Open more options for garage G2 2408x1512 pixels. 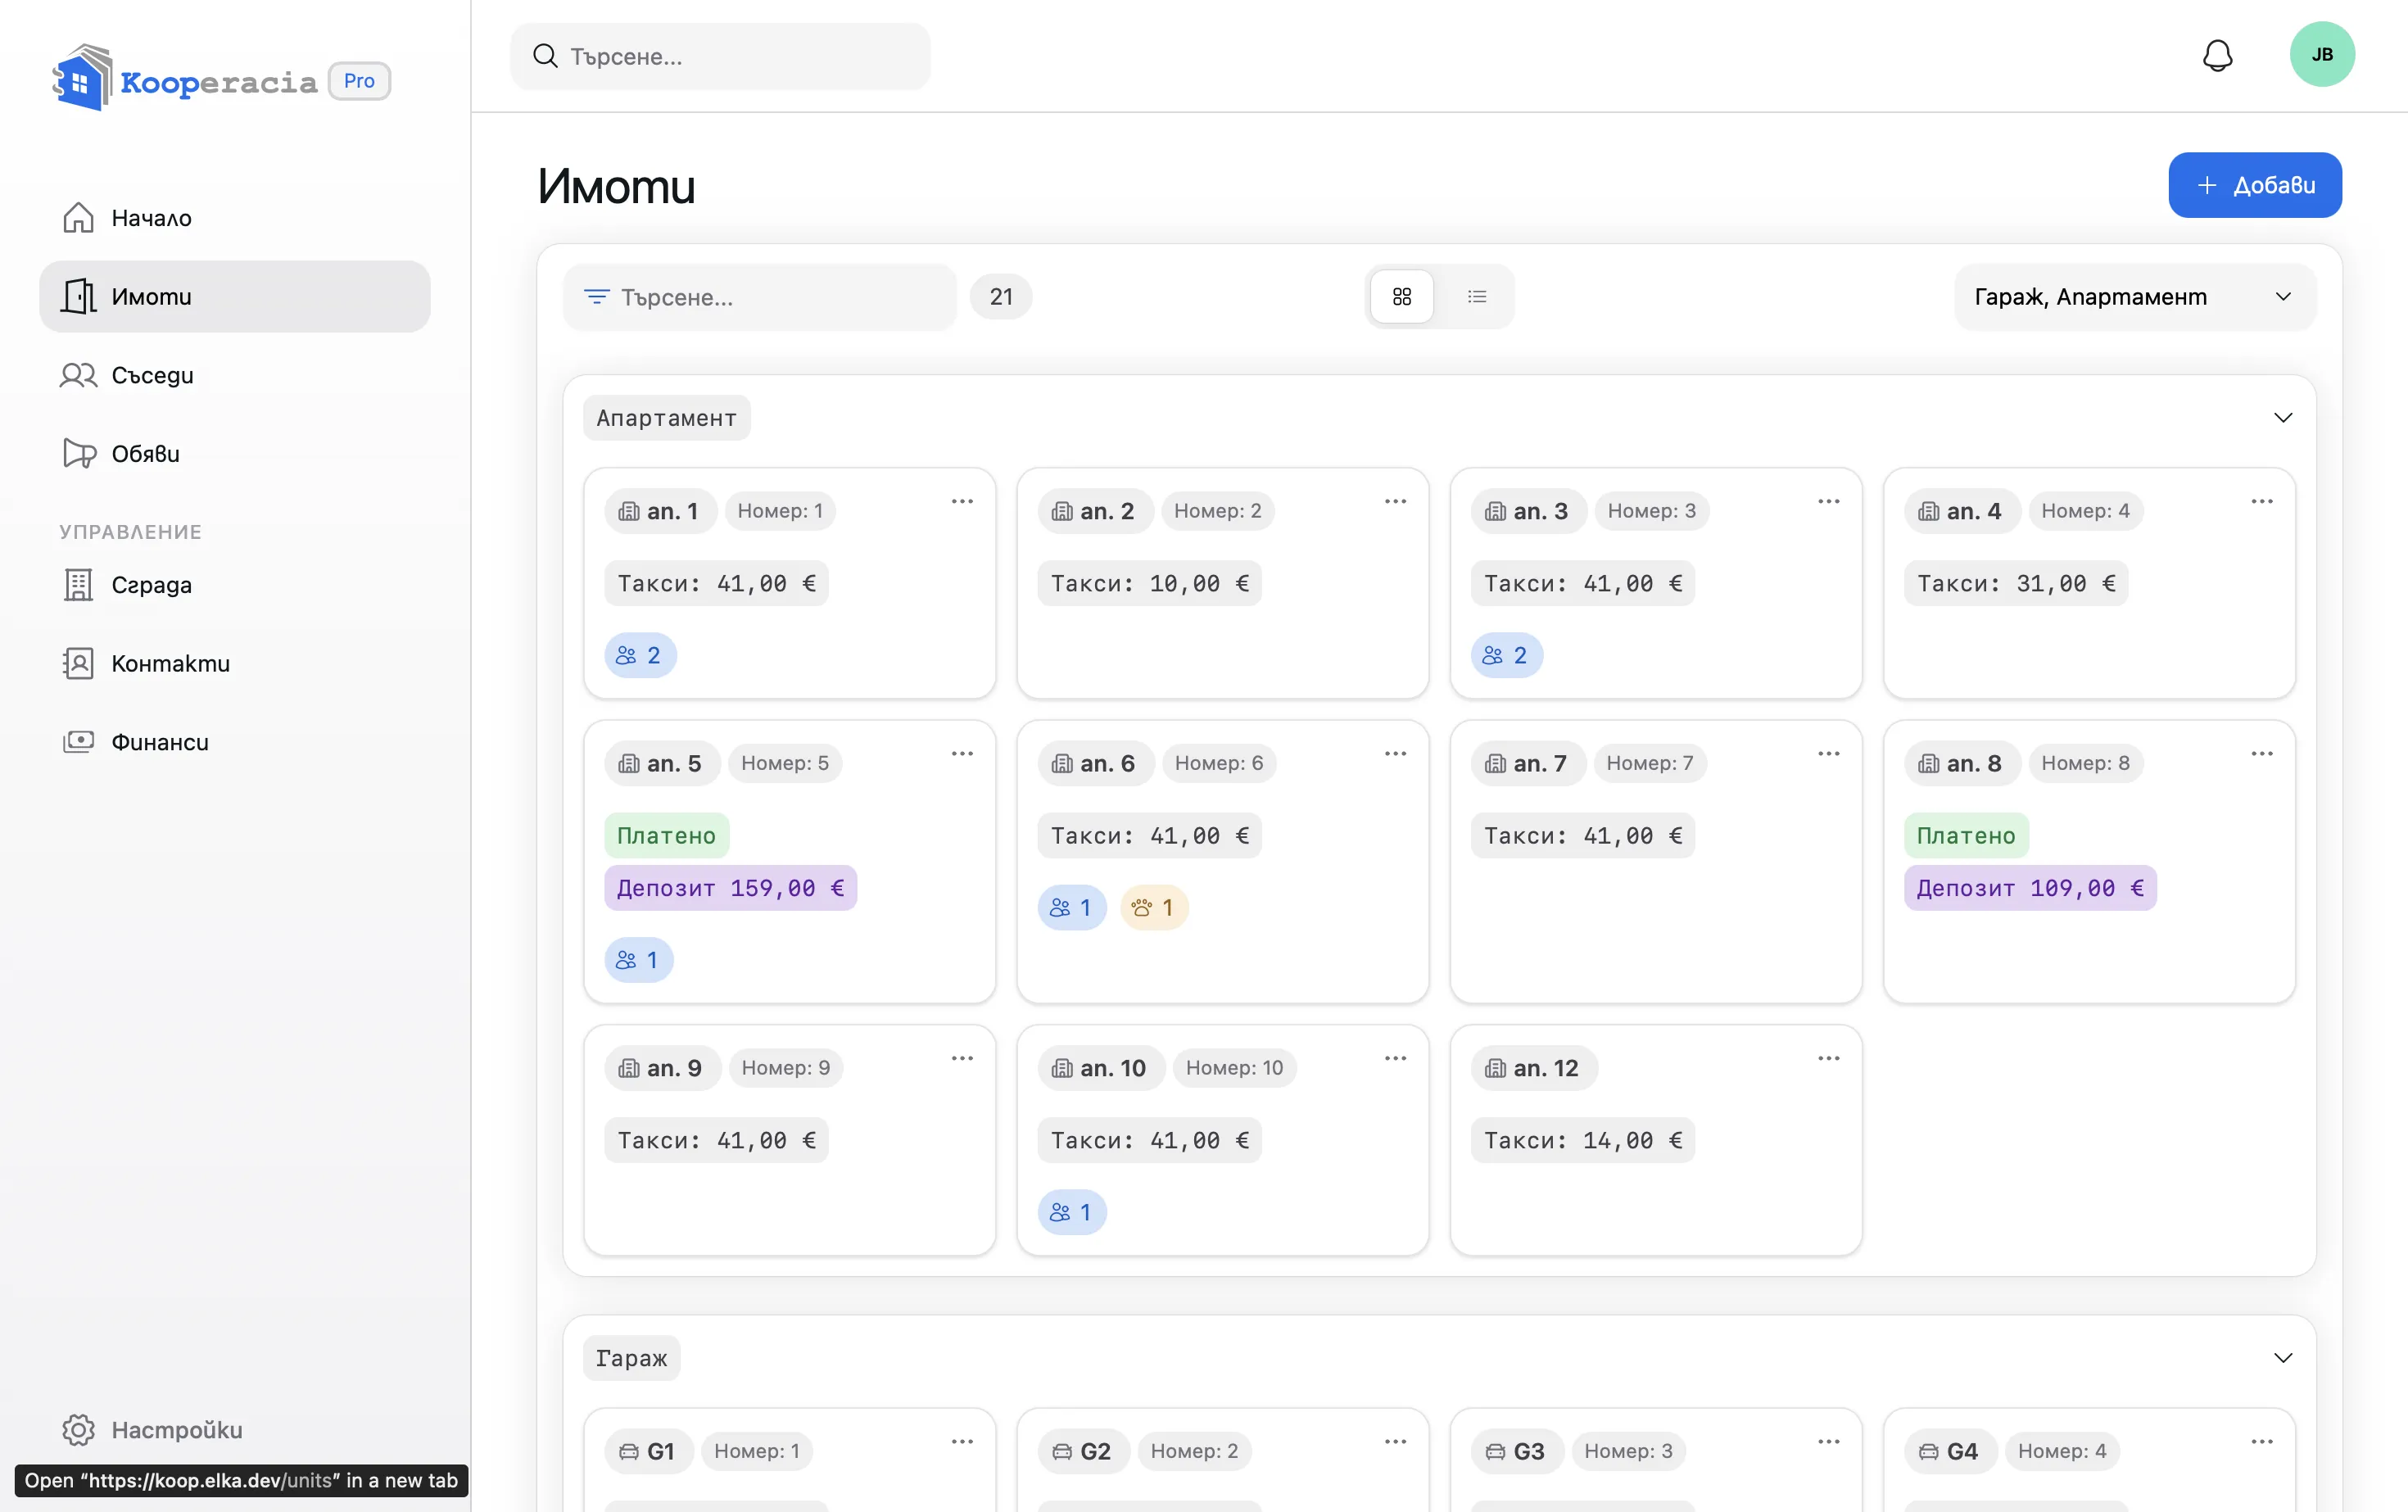(x=1395, y=1442)
